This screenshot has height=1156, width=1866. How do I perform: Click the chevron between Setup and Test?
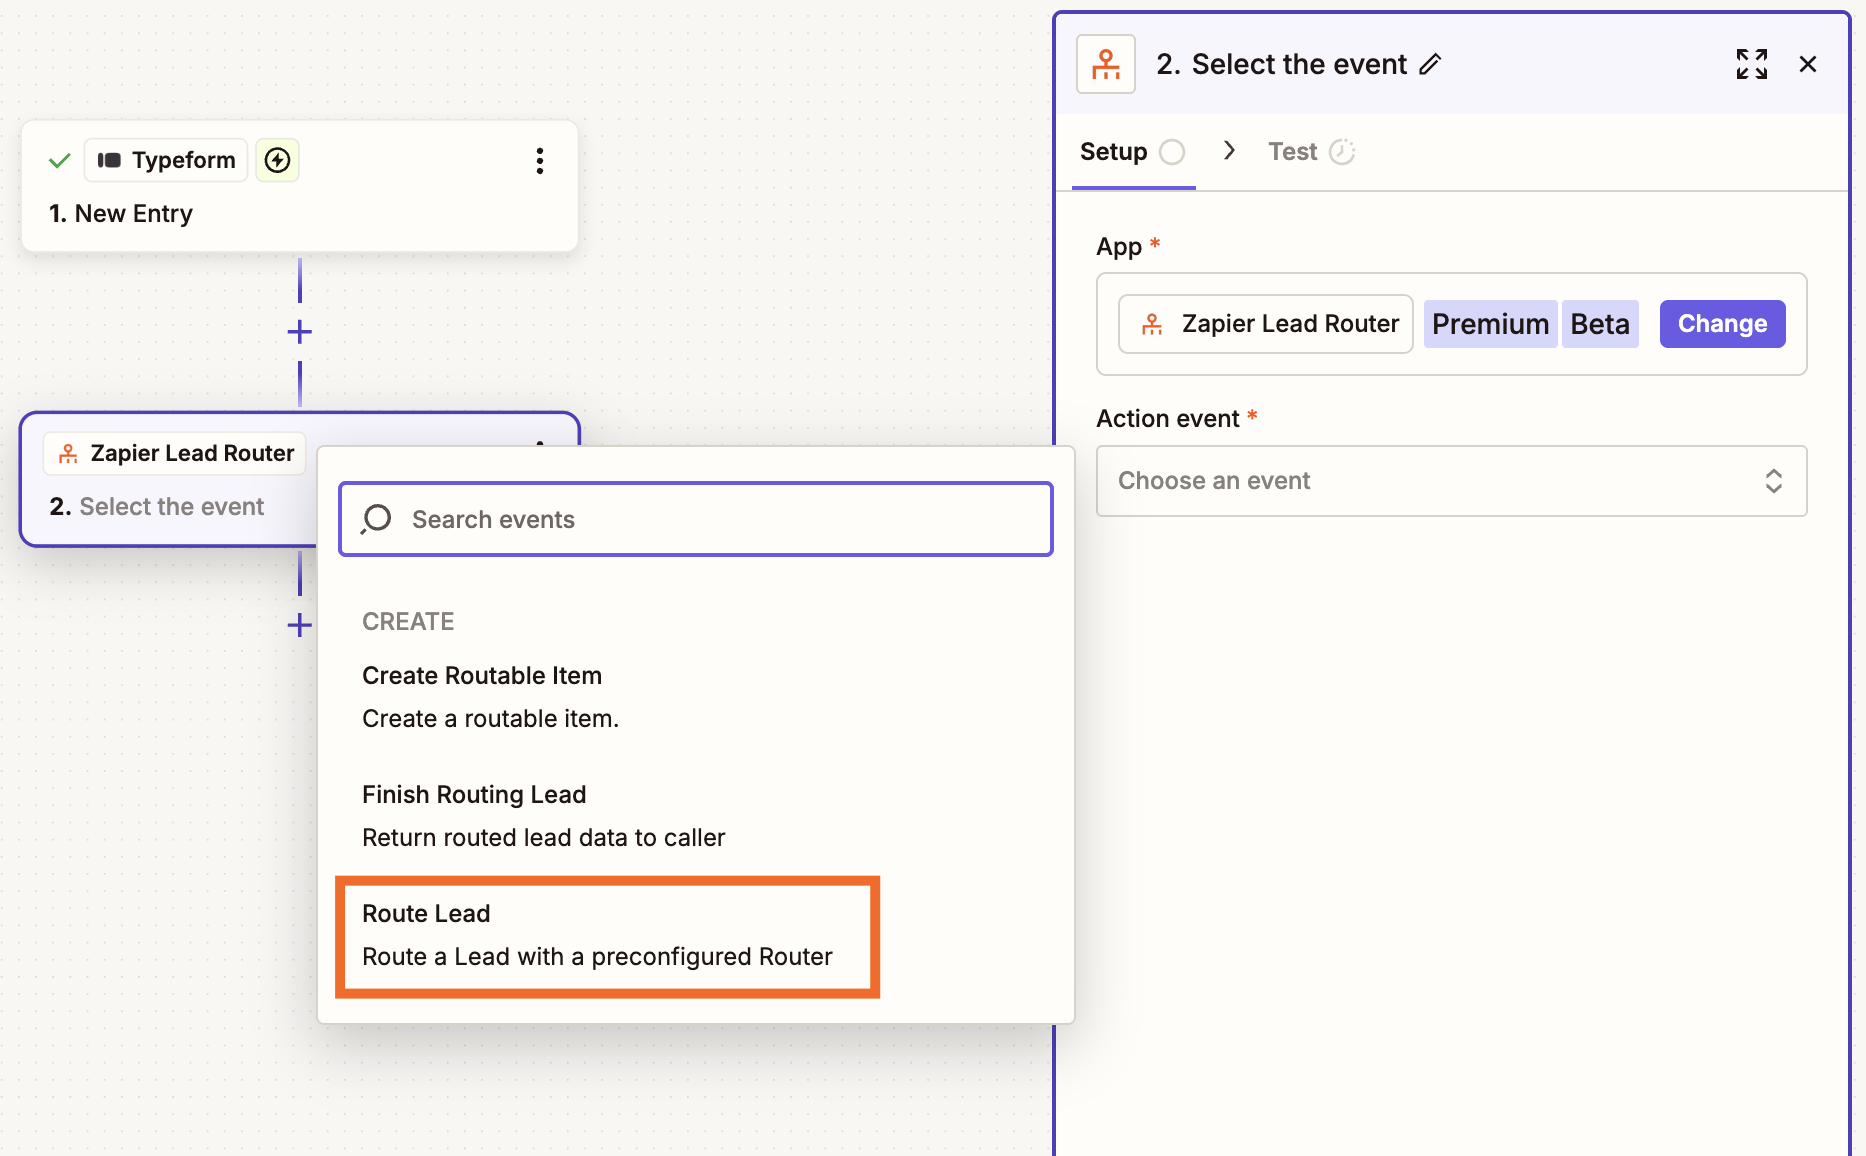[1229, 150]
